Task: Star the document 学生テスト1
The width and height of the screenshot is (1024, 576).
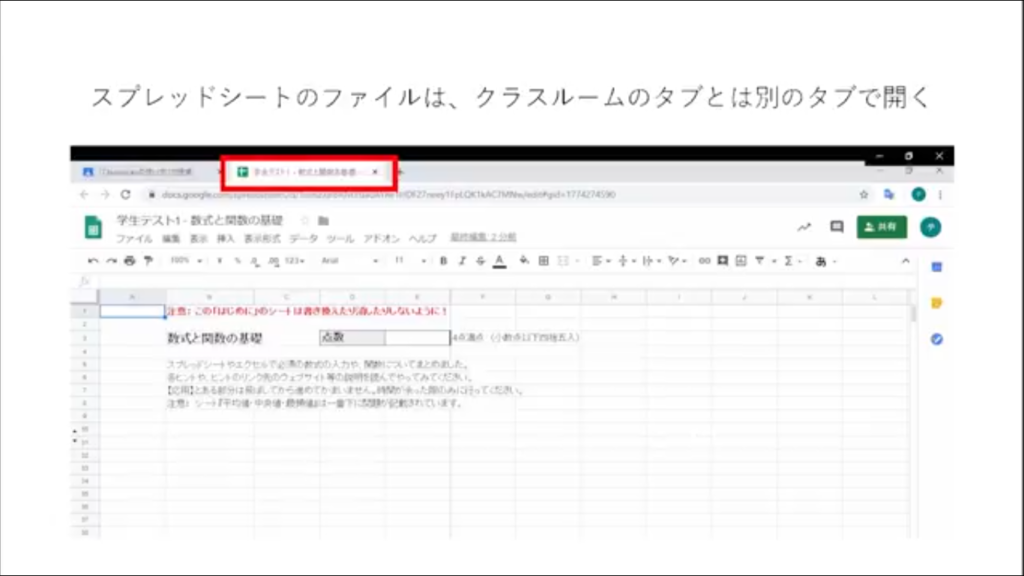Action: (x=304, y=221)
